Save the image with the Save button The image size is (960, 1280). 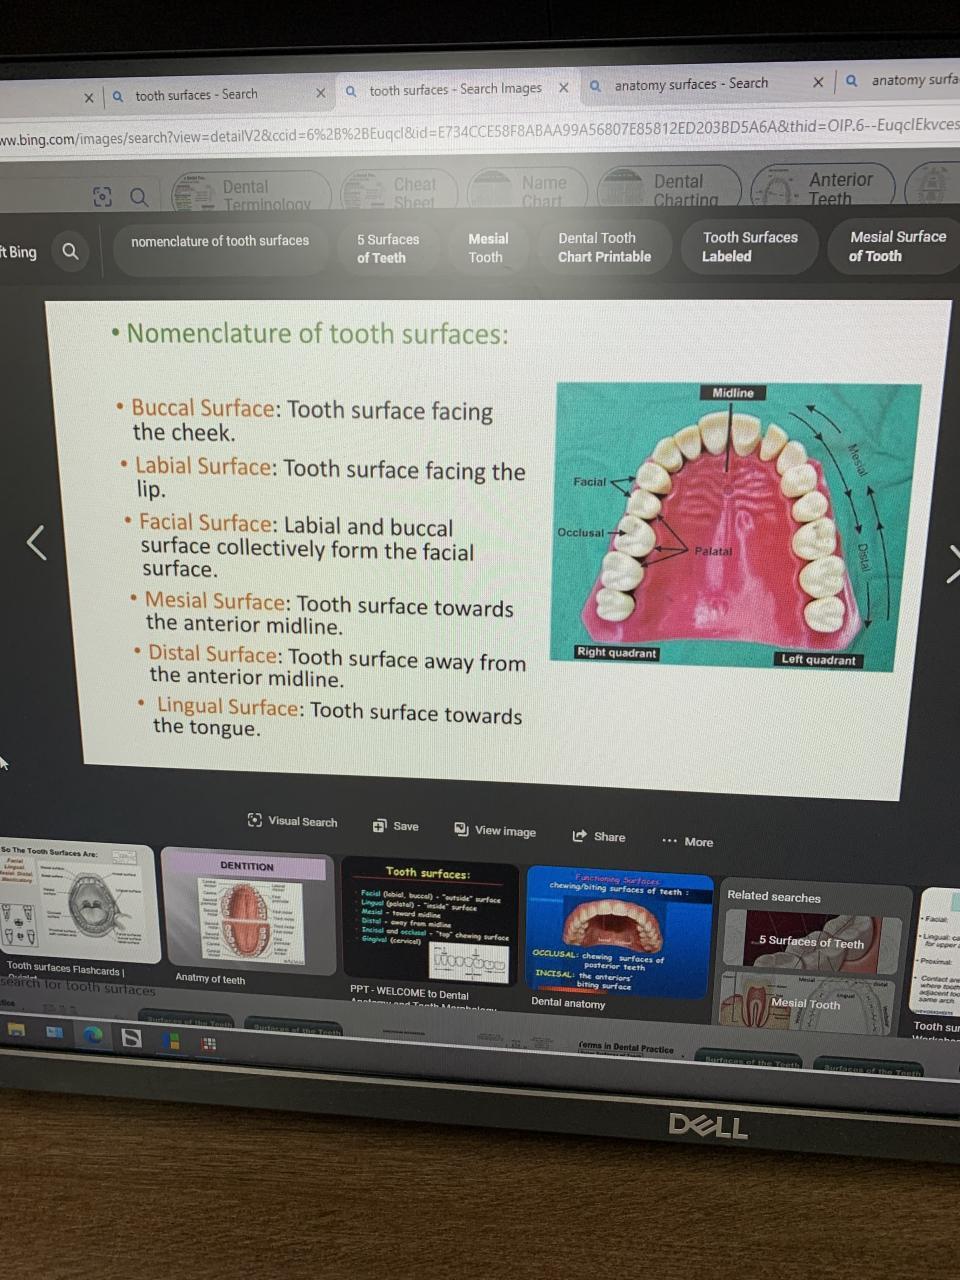[396, 826]
